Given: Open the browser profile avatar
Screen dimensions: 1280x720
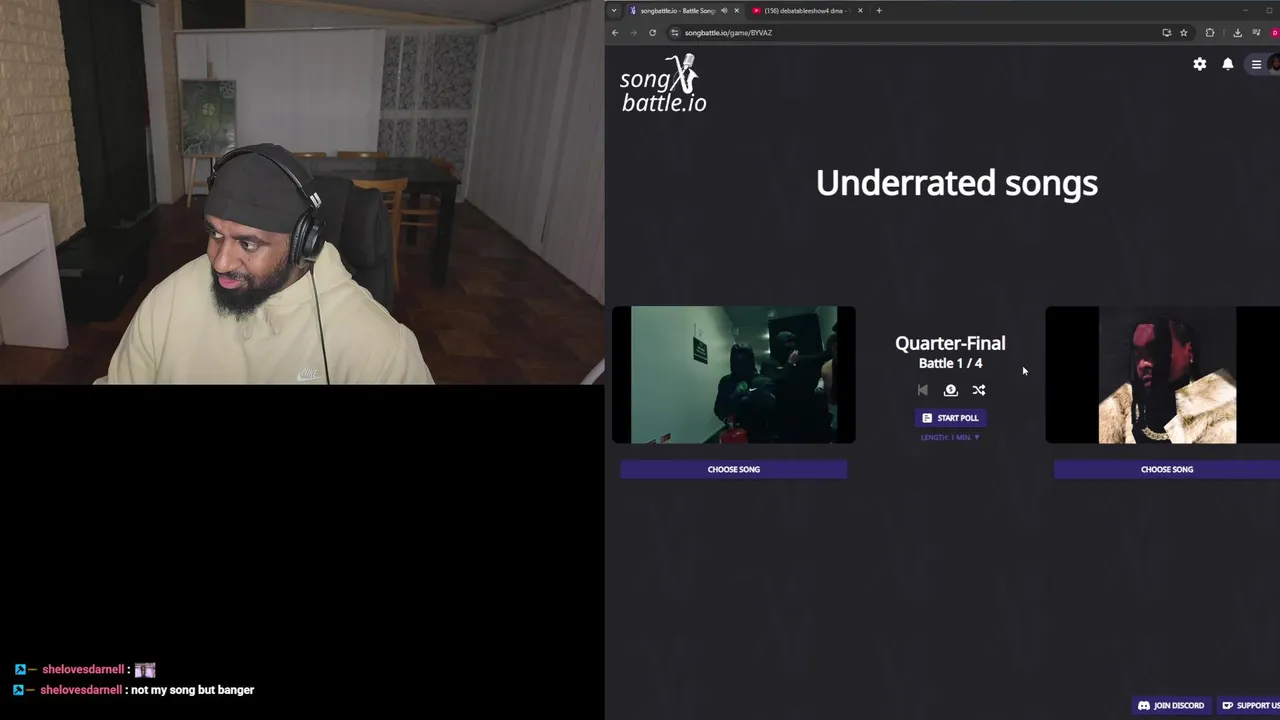Looking at the screenshot, I should coord(1275,33).
